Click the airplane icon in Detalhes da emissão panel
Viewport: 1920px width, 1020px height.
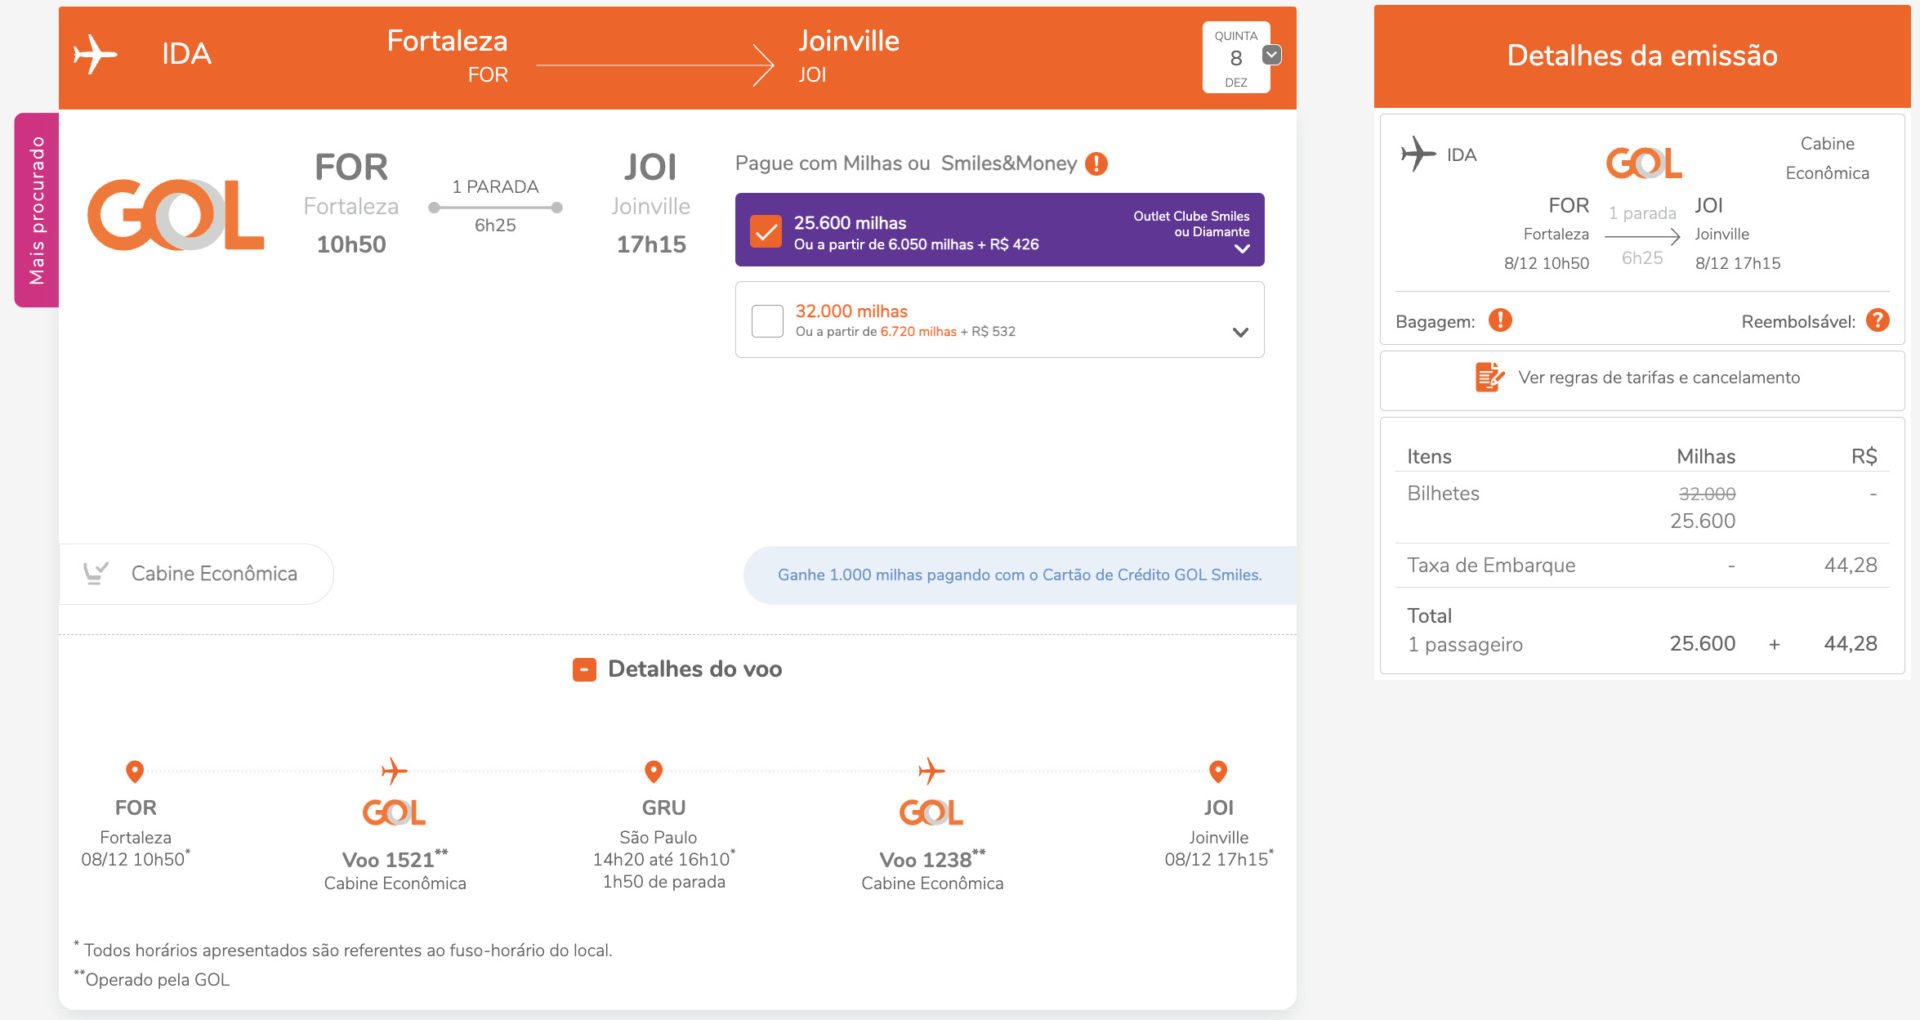pos(1417,154)
